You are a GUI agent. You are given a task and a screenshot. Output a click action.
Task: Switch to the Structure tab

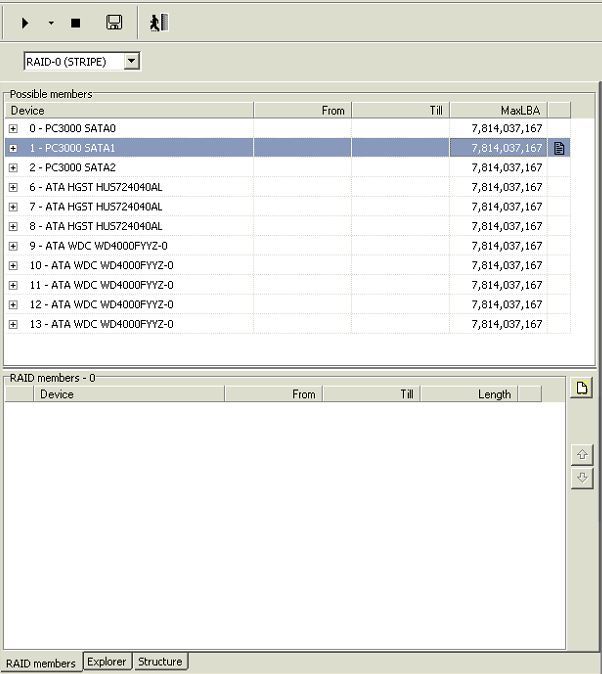tap(159, 662)
